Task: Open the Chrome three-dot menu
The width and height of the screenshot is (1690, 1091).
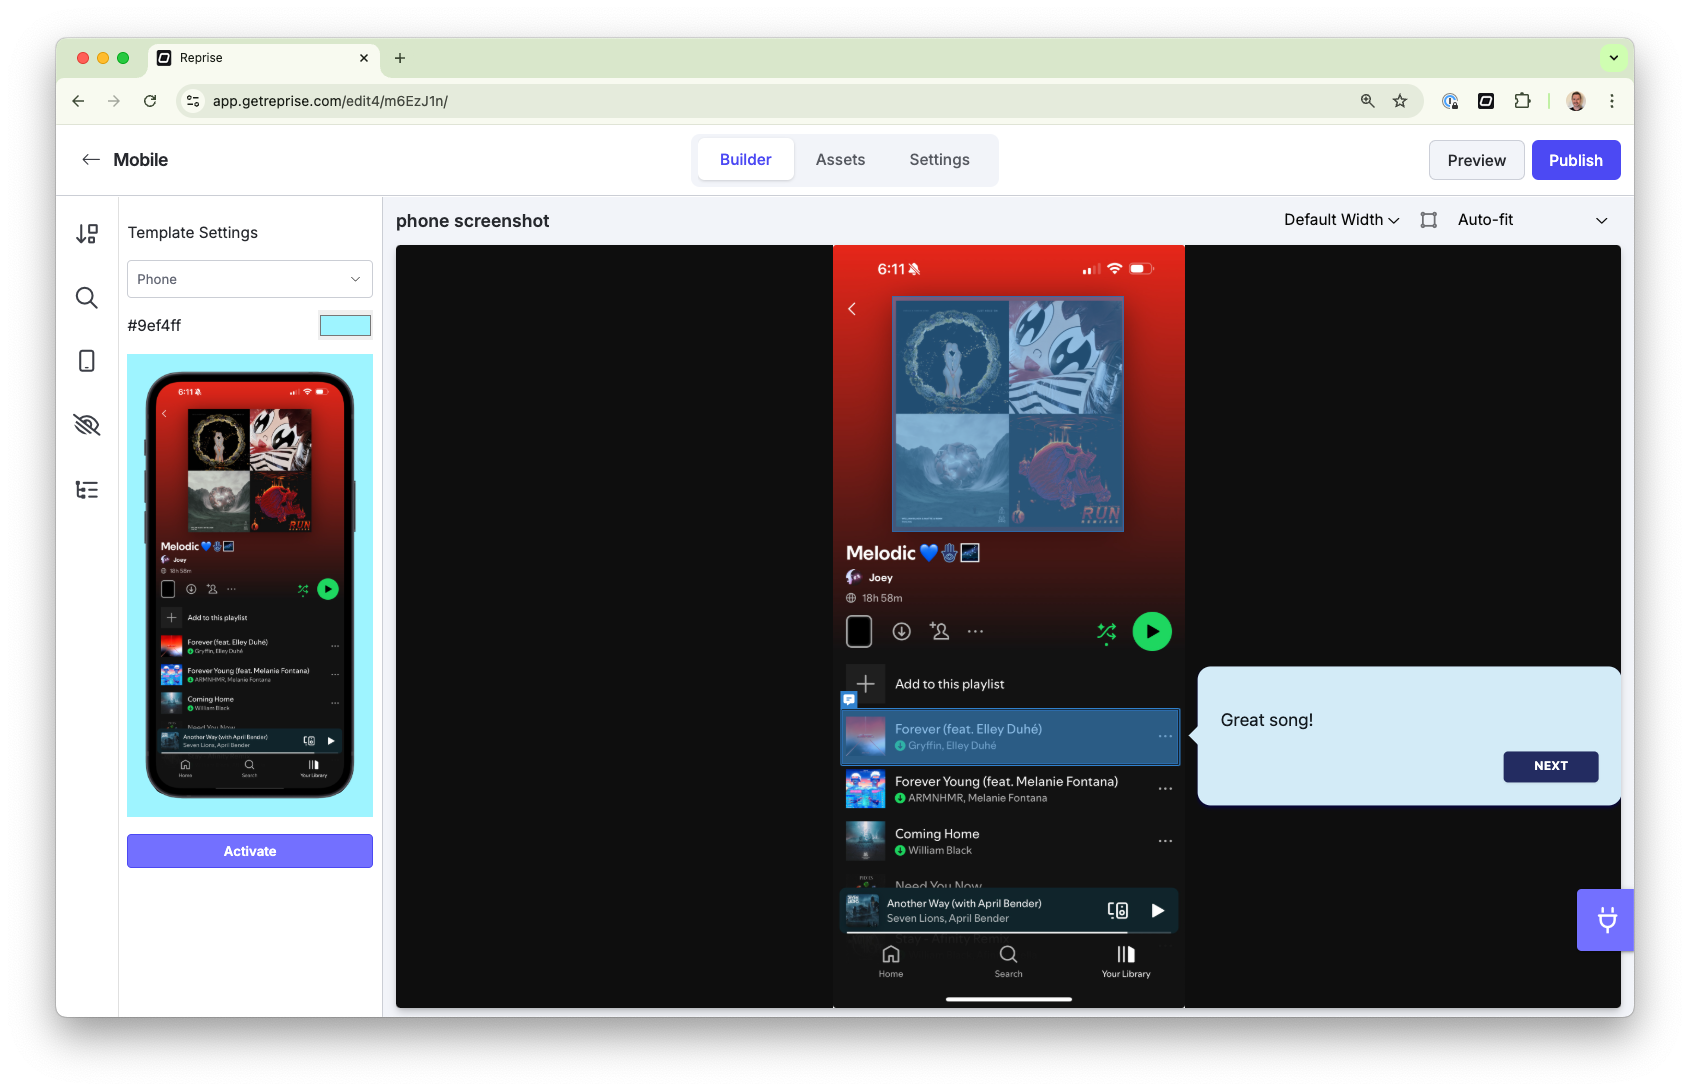Action: tap(1612, 101)
